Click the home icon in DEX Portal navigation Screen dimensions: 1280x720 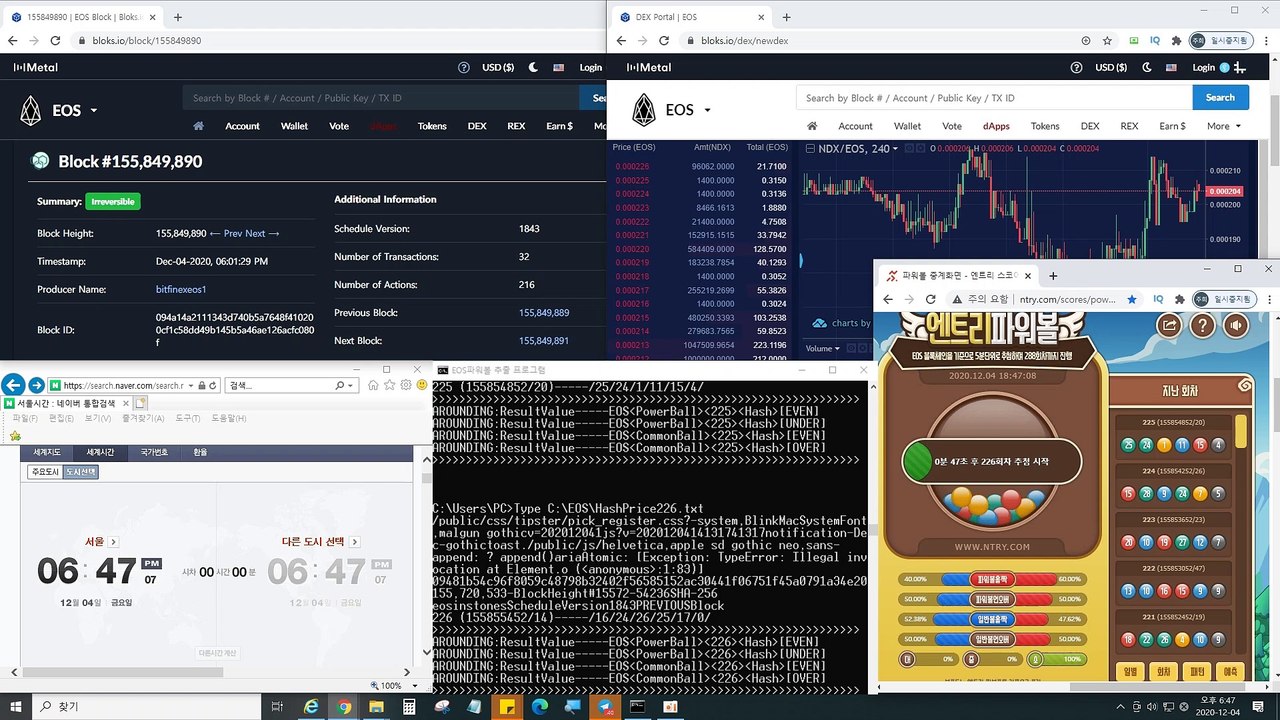pyautogui.click(x=812, y=126)
